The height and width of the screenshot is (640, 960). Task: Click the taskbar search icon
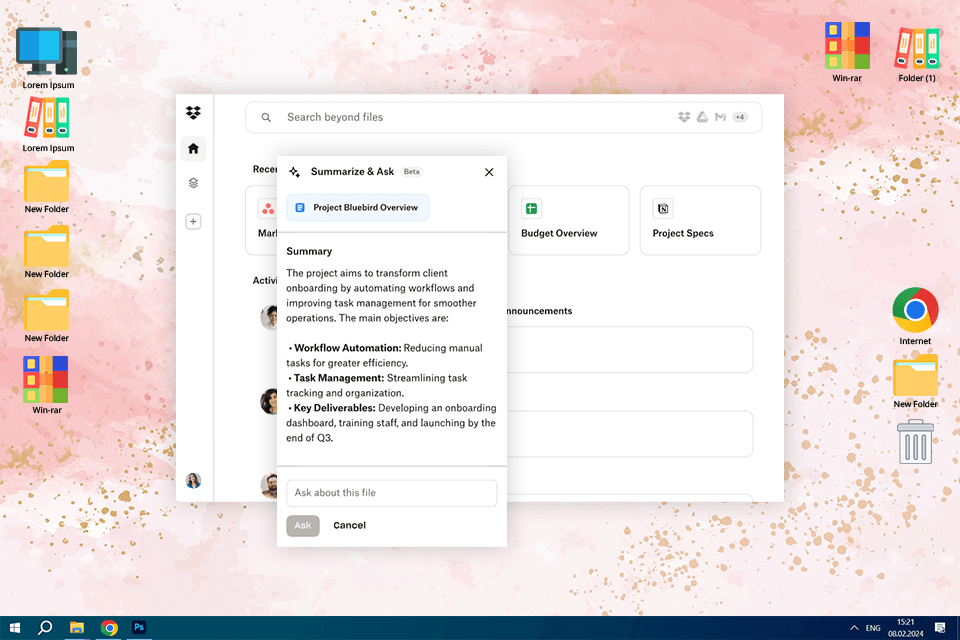coord(45,628)
